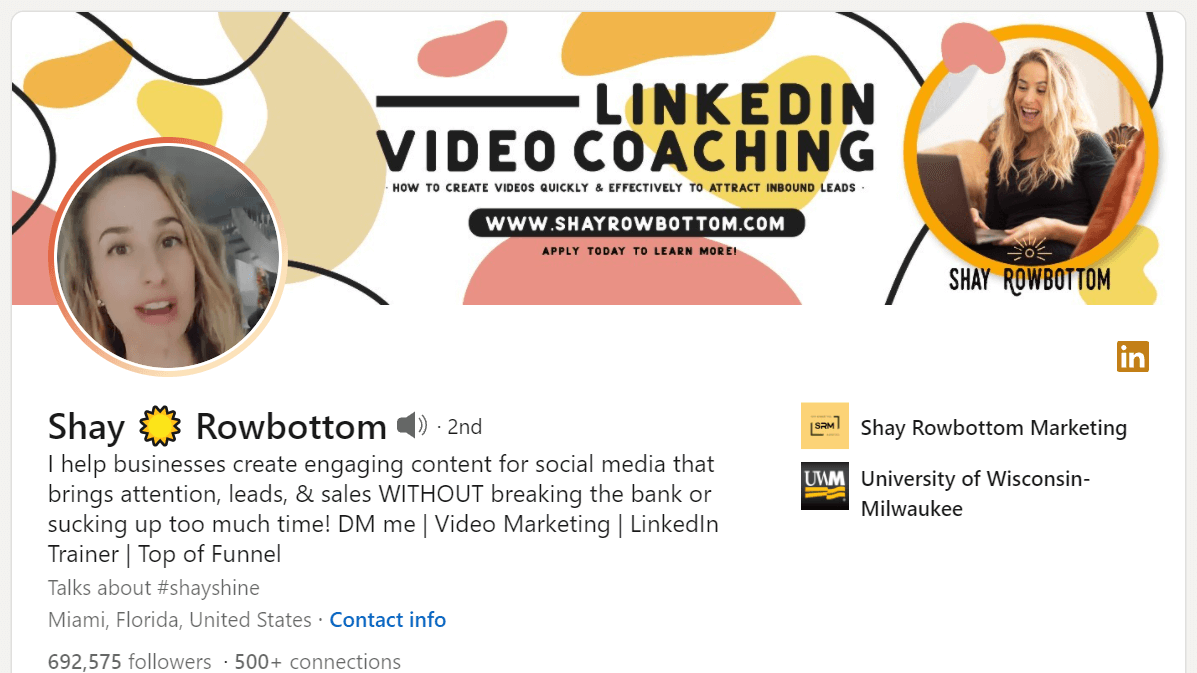The image size is (1197, 673).
Task: Play the name pronunciation speaker icon
Action: 411,425
